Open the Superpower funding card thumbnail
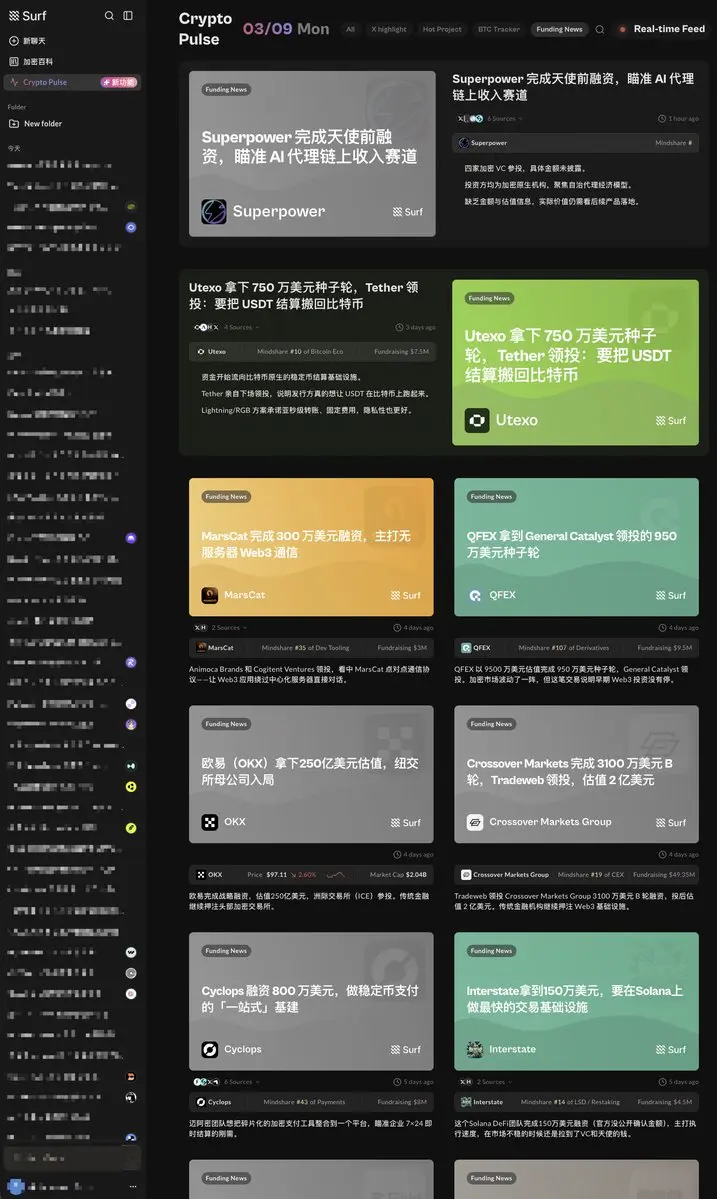The height and width of the screenshot is (1199, 717). [312, 154]
